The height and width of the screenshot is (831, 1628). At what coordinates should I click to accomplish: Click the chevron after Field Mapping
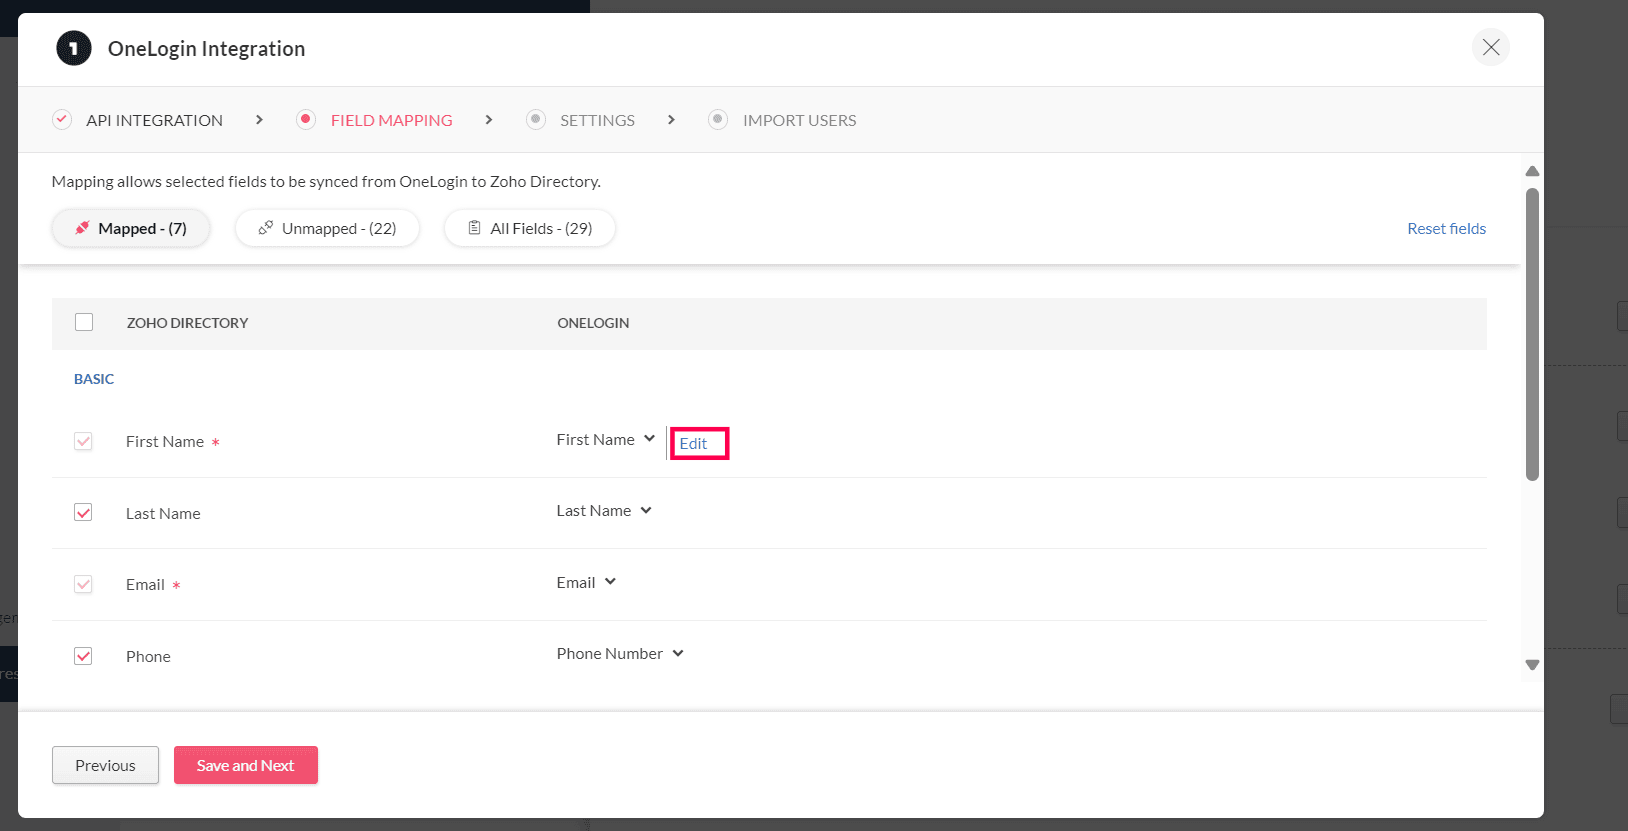tap(489, 120)
